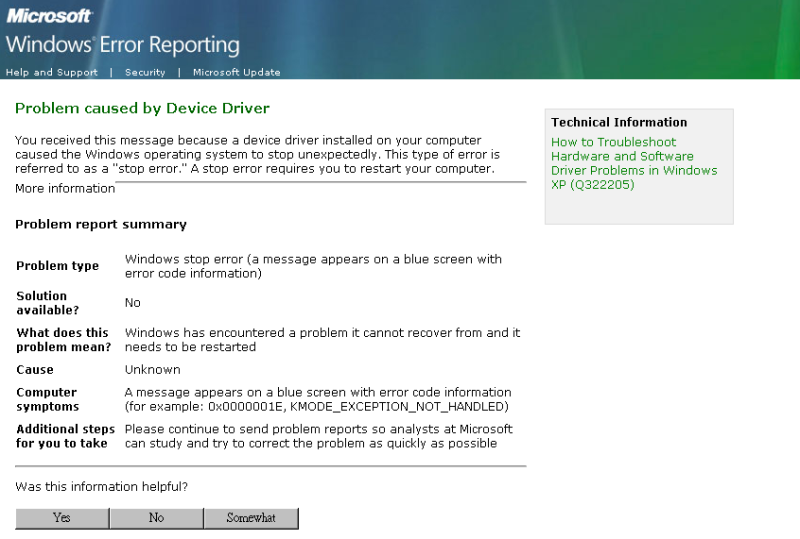
Task: Click the Please continue to send problem reports text
Action: coord(318,436)
